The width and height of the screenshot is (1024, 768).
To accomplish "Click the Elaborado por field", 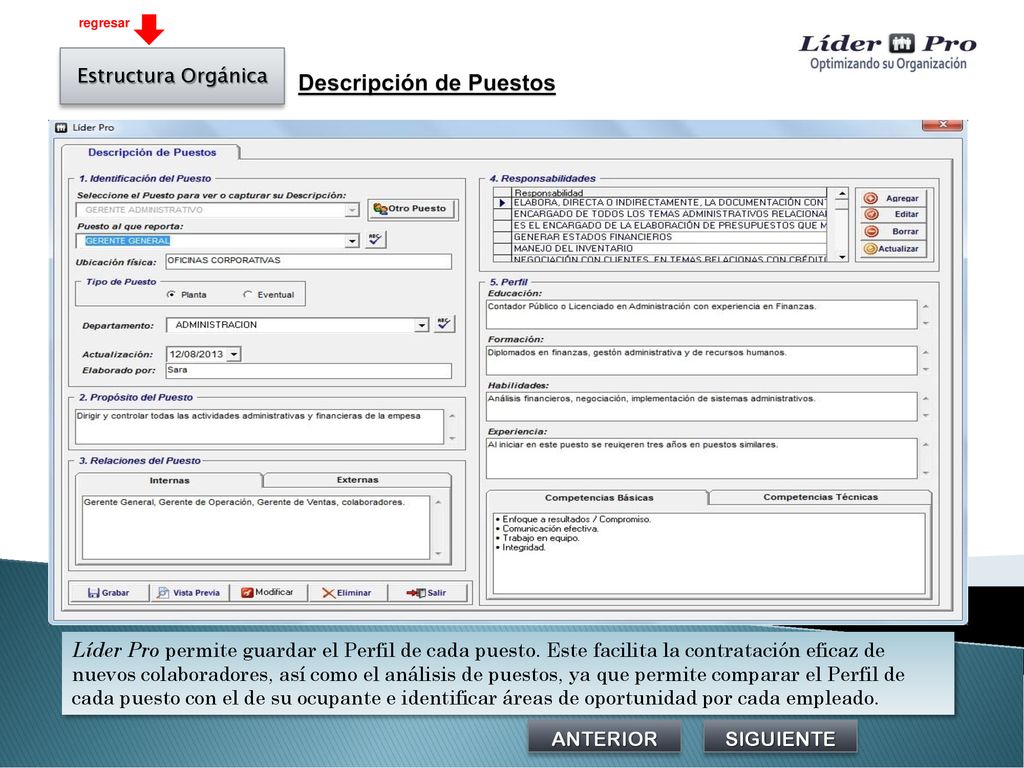I will coord(308,370).
